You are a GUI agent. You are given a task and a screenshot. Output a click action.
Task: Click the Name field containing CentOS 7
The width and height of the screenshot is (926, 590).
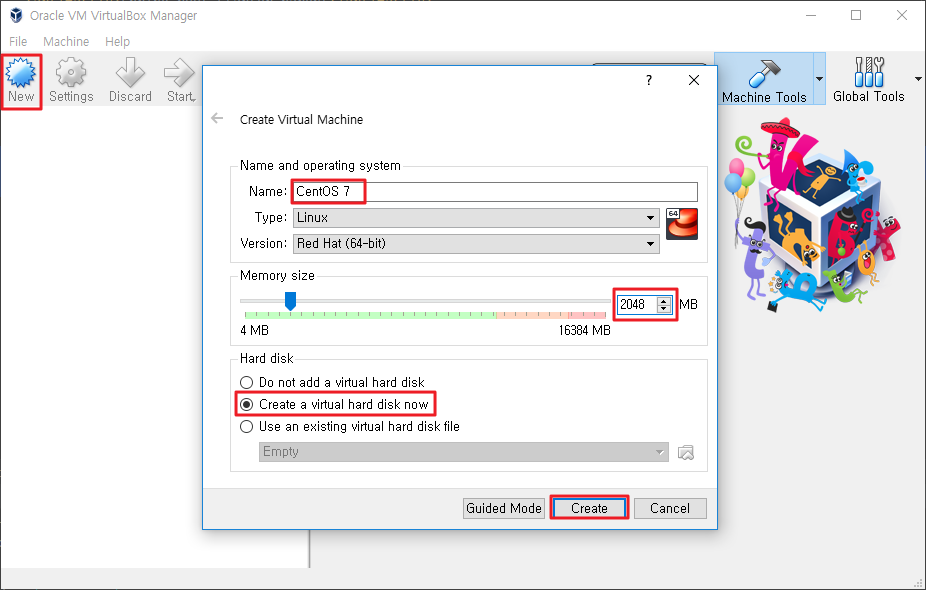click(495, 191)
